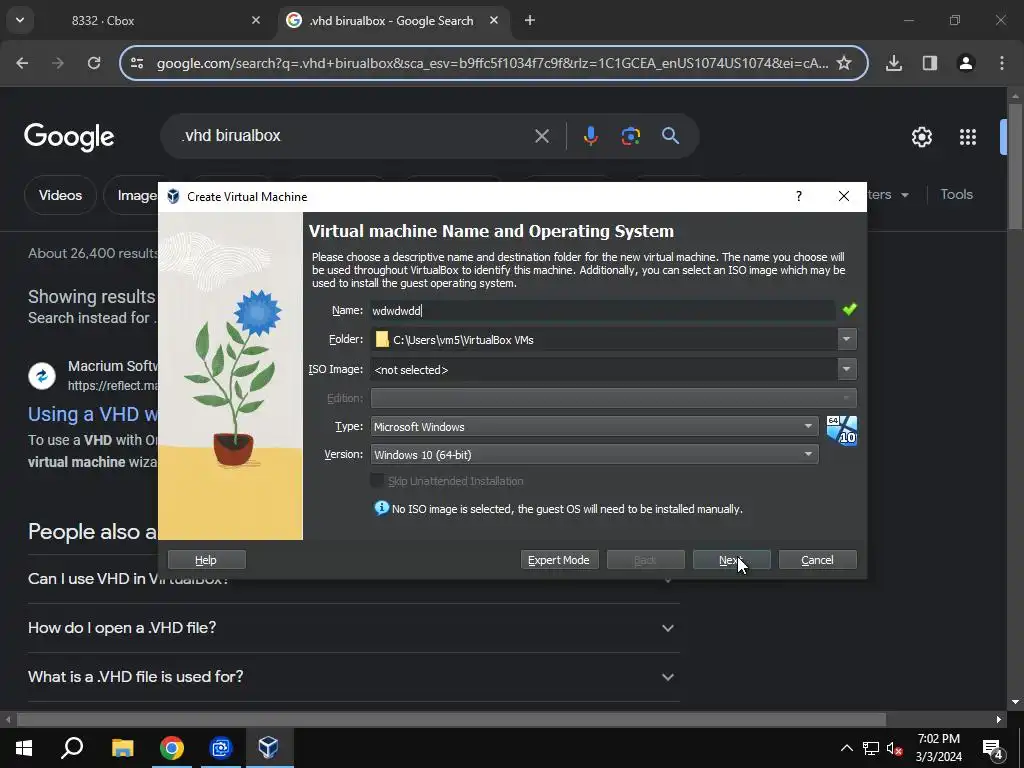Click the network tray icon
1024x768 pixels.
(871, 748)
